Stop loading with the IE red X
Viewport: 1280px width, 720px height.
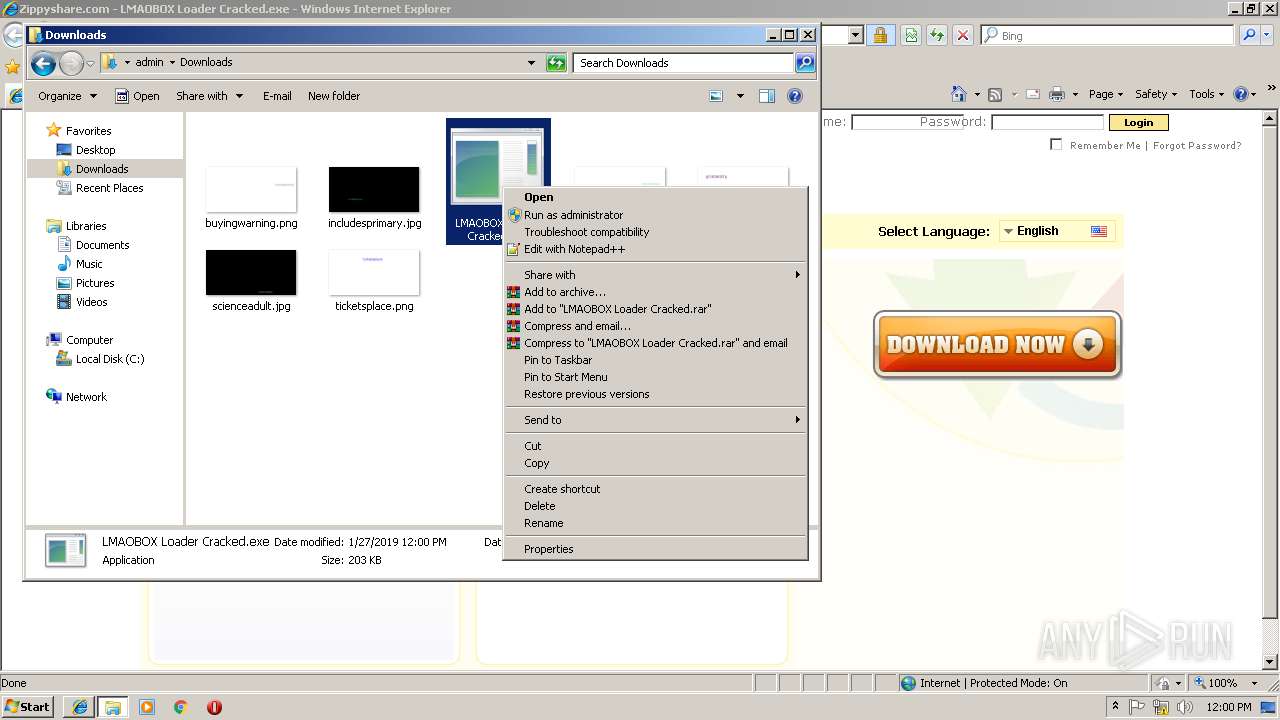[963, 35]
